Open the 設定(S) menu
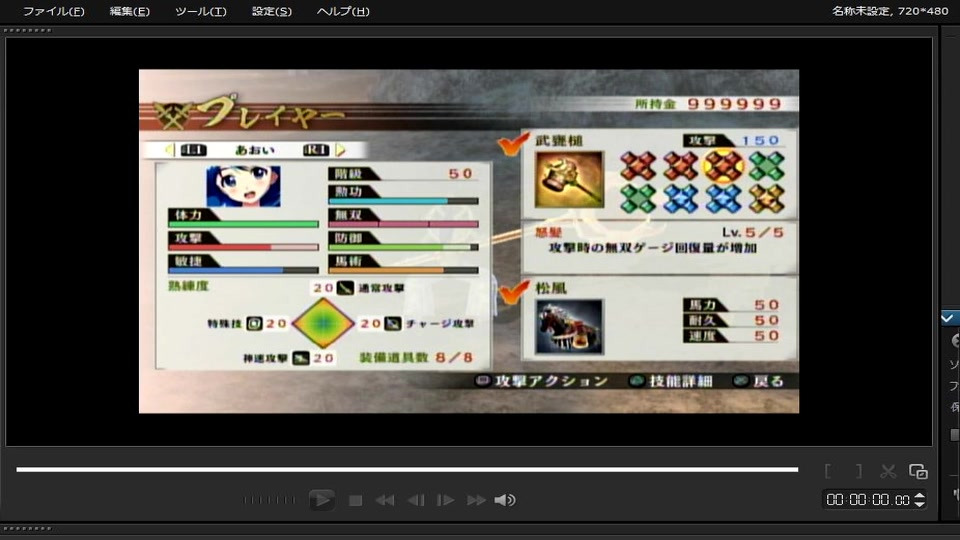The width and height of the screenshot is (960, 540). pyautogui.click(x=271, y=11)
